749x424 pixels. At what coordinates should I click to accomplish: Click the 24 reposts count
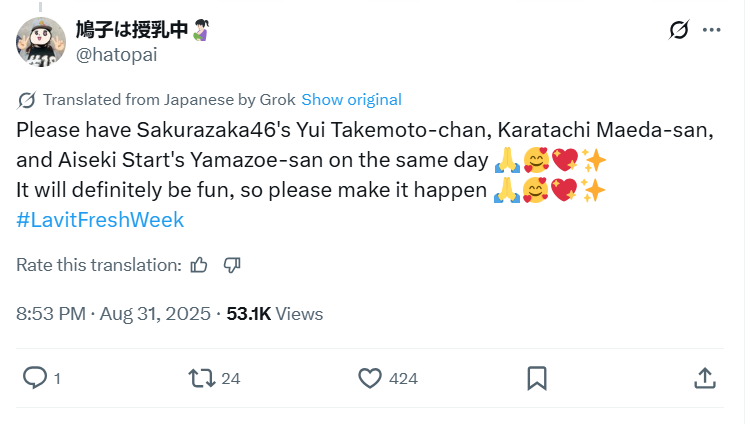pos(231,378)
